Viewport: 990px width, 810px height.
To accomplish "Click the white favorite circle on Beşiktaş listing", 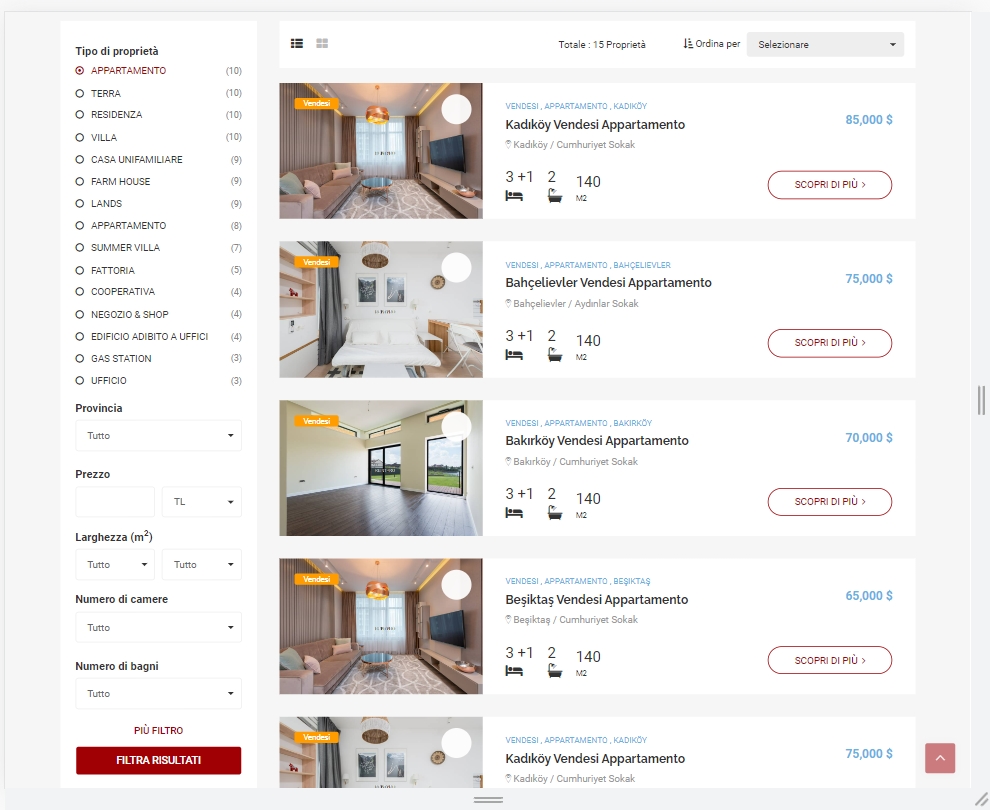I will coord(456,585).
